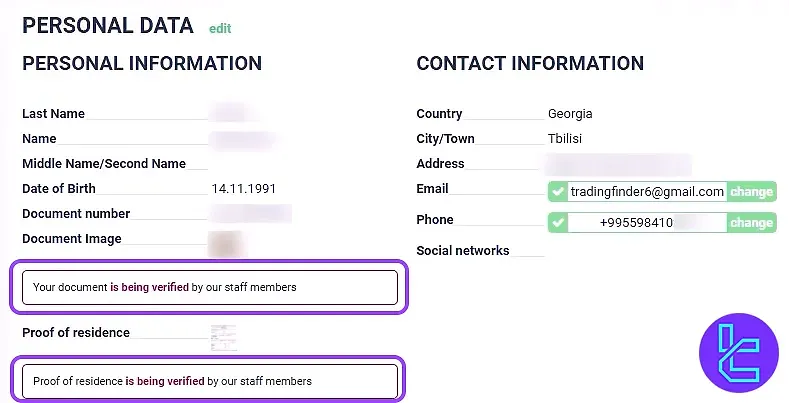Select the blurred Document number value

pyautogui.click(x=250, y=213)
